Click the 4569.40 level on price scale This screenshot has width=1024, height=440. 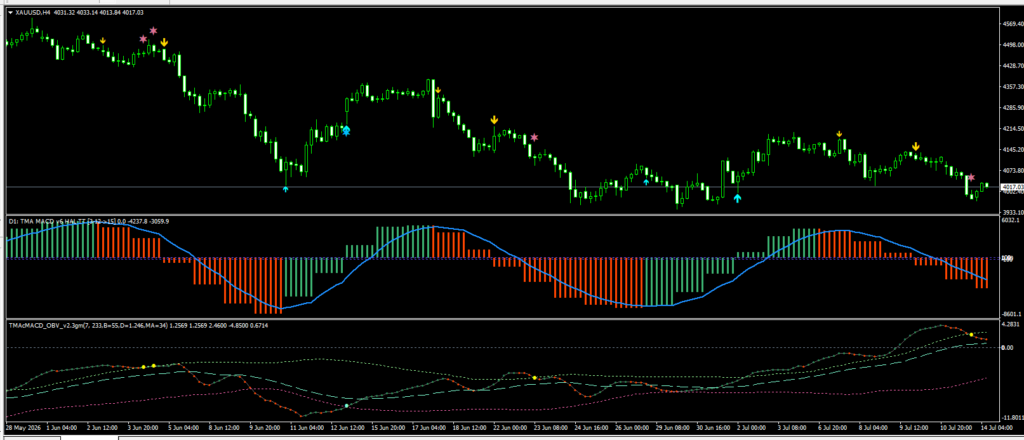[1011, 24]
